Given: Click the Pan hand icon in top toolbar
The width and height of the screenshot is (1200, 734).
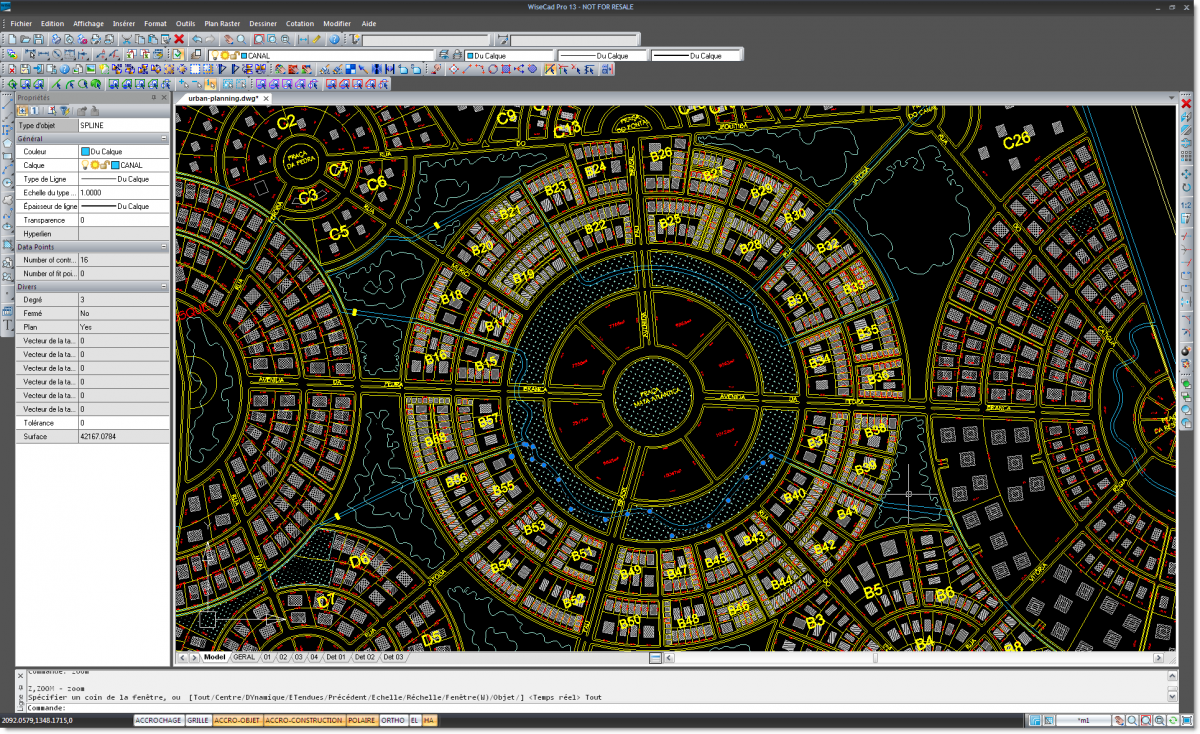Looking at the screenshot, I should coord(228,39).
